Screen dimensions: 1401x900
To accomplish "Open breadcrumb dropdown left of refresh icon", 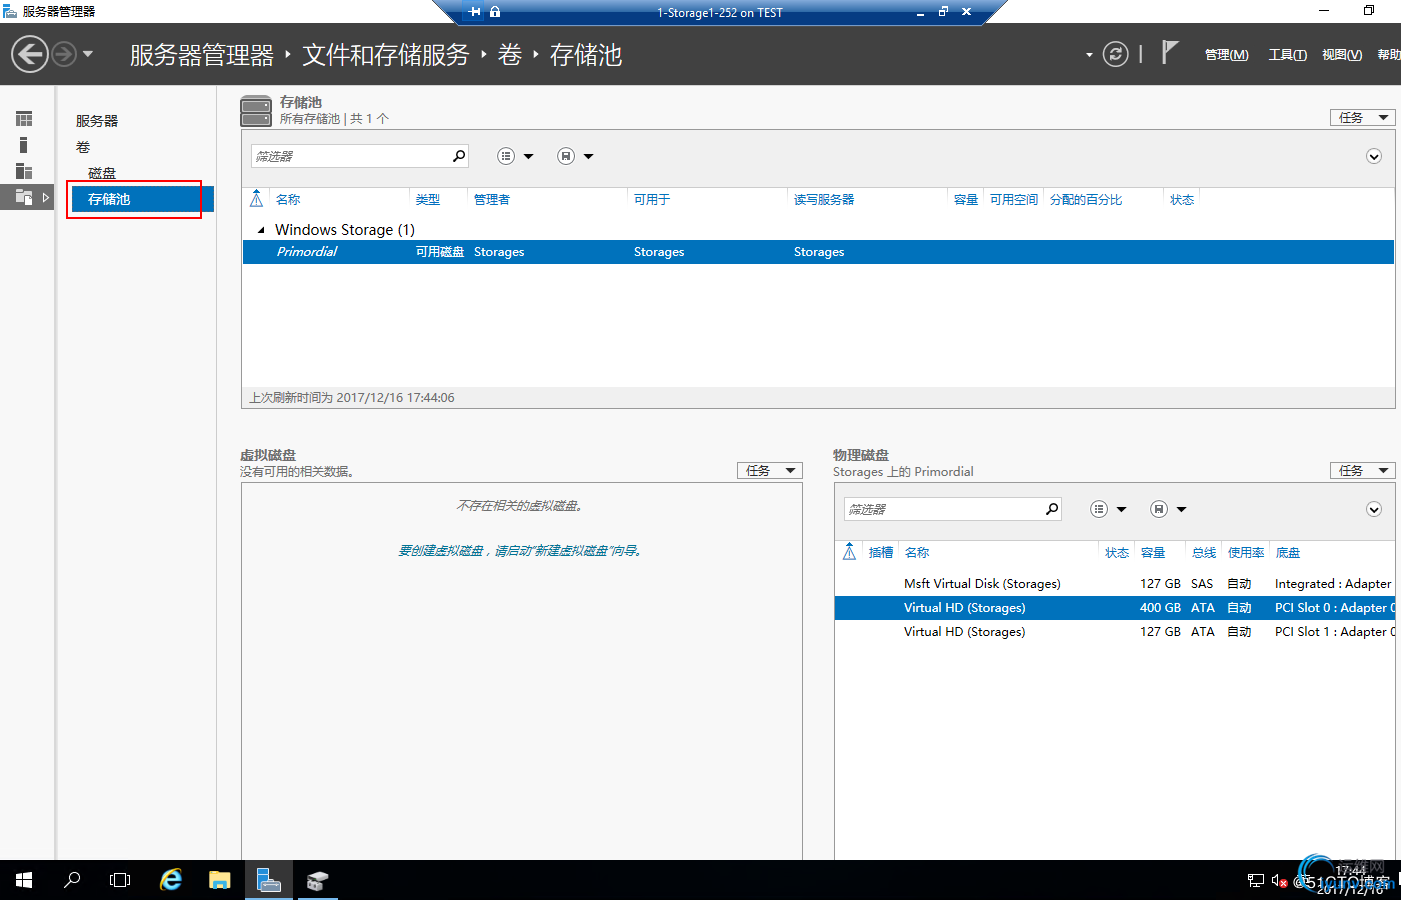I will point(1089,55).
